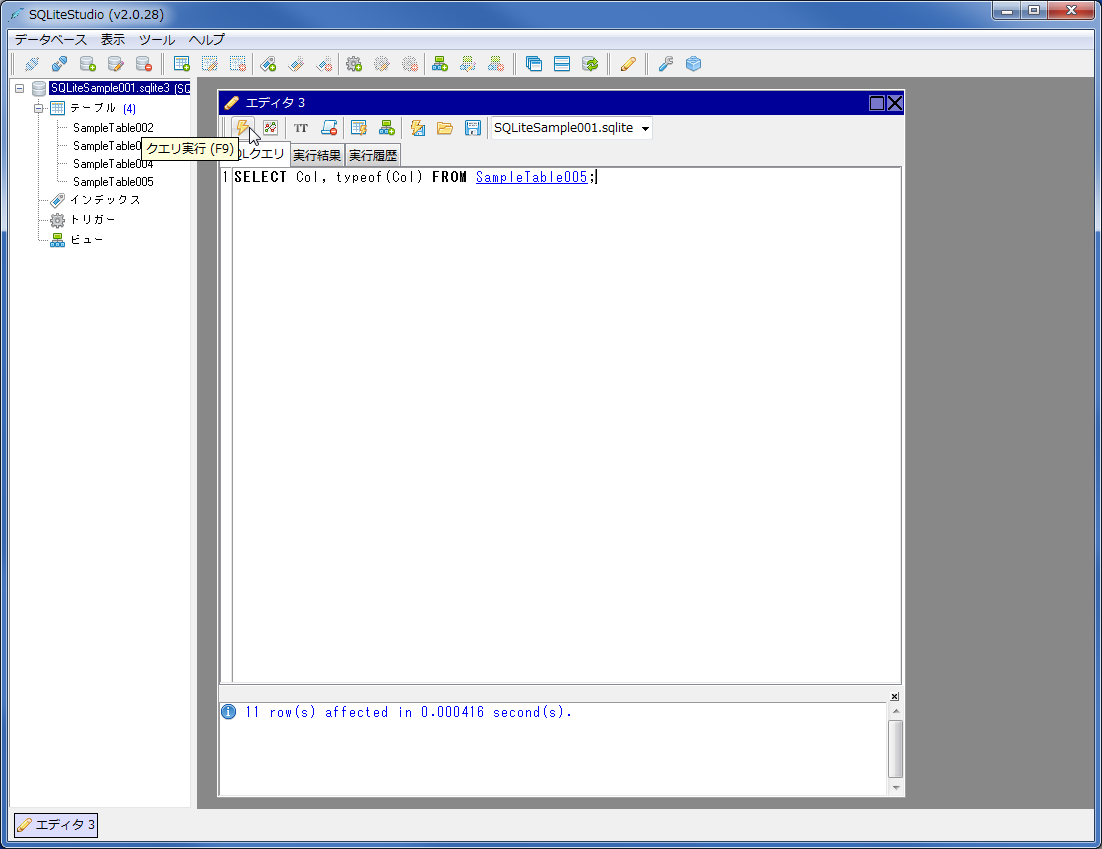Click inside the SQL query editor area

[x=566, y=425]
